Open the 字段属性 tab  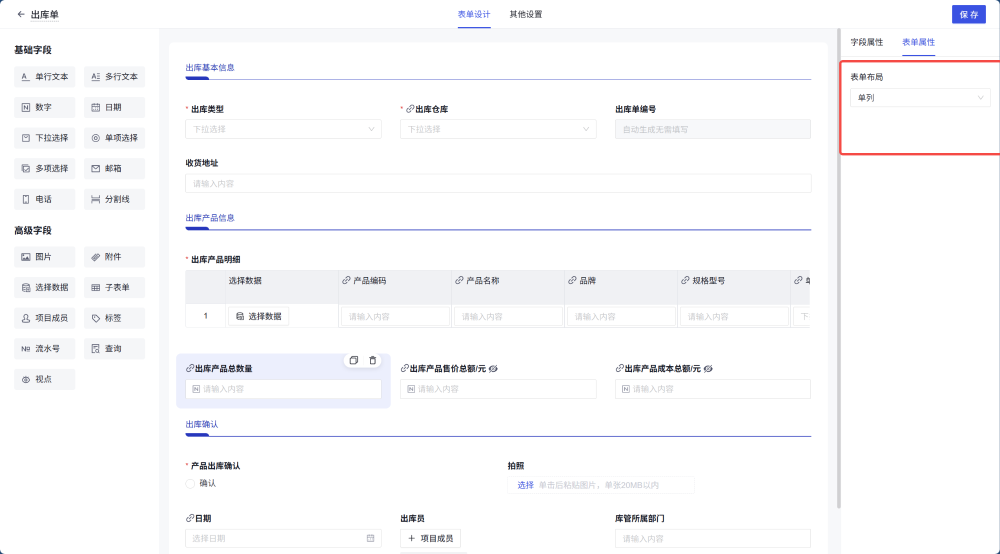click(866, 42)
